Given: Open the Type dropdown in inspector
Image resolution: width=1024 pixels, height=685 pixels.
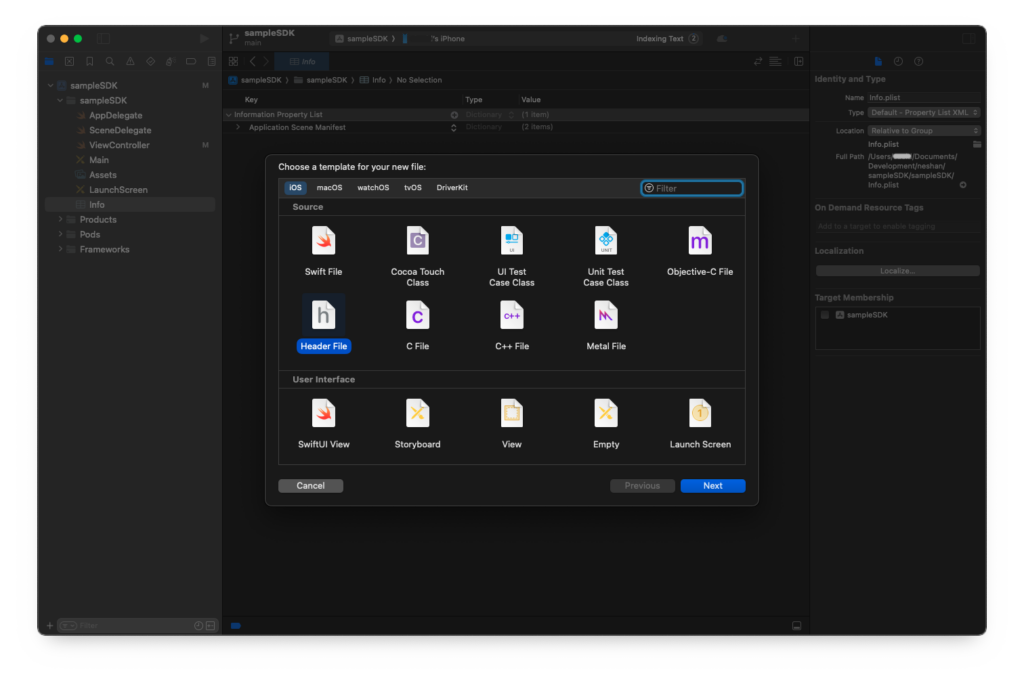Looking at the screenshot, I should (x=924, y=113).
